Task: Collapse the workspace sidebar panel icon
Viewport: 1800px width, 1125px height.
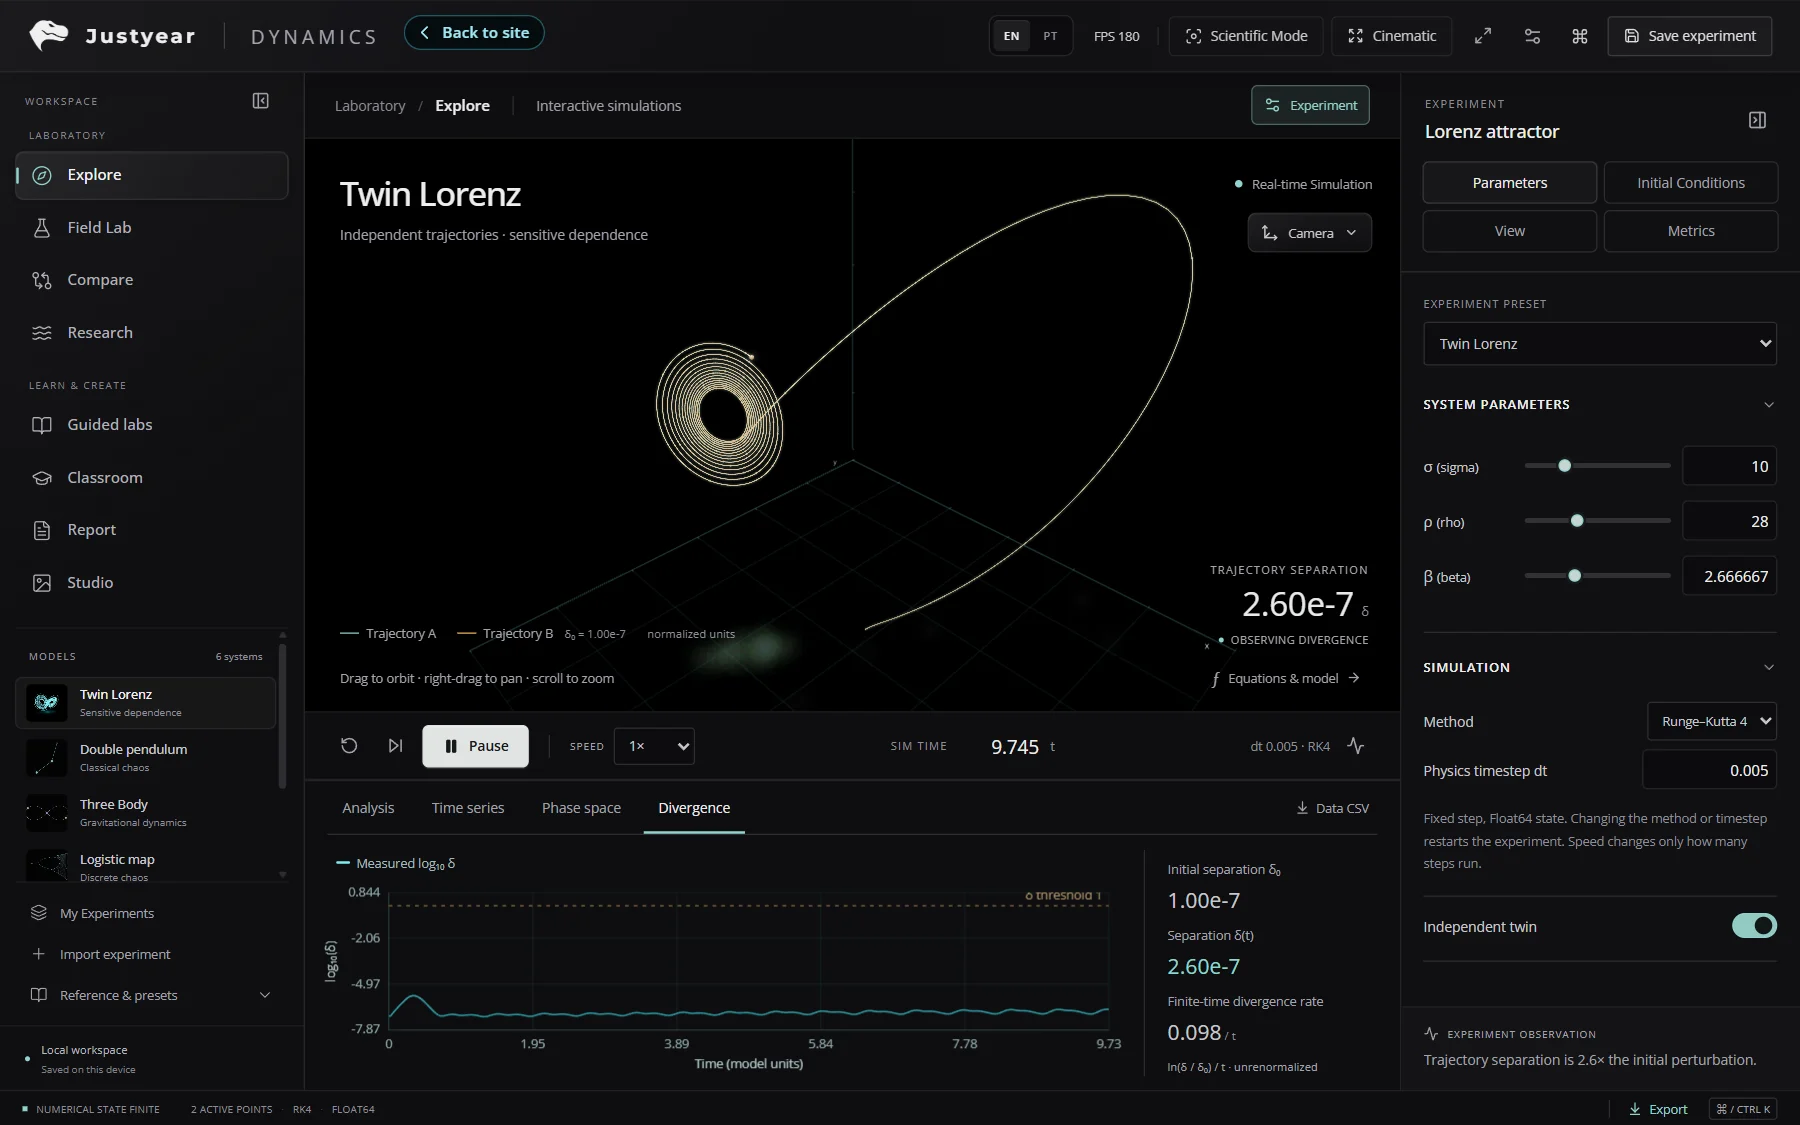Action: (x=261, y=101)
